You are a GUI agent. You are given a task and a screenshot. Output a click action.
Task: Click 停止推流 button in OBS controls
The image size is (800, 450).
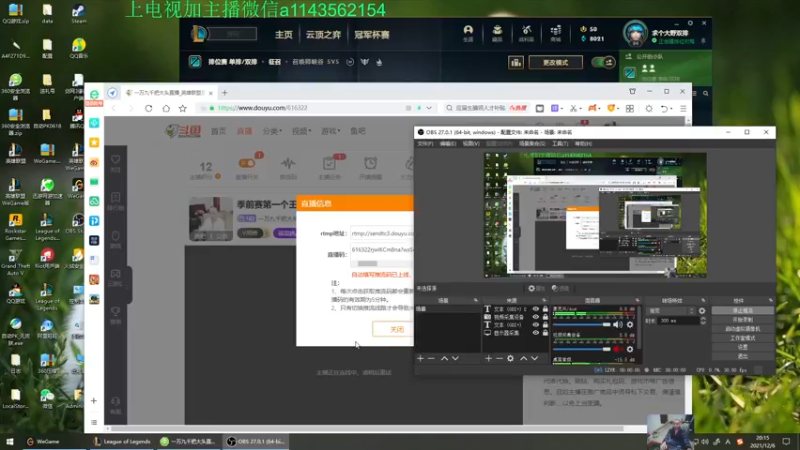coord(742,310)
